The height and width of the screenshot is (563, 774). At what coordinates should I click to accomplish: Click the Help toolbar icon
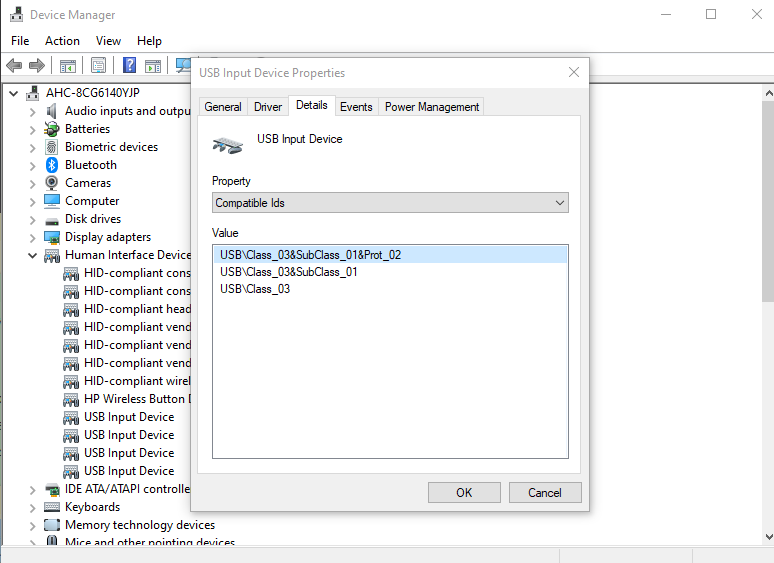pos(129,66)
